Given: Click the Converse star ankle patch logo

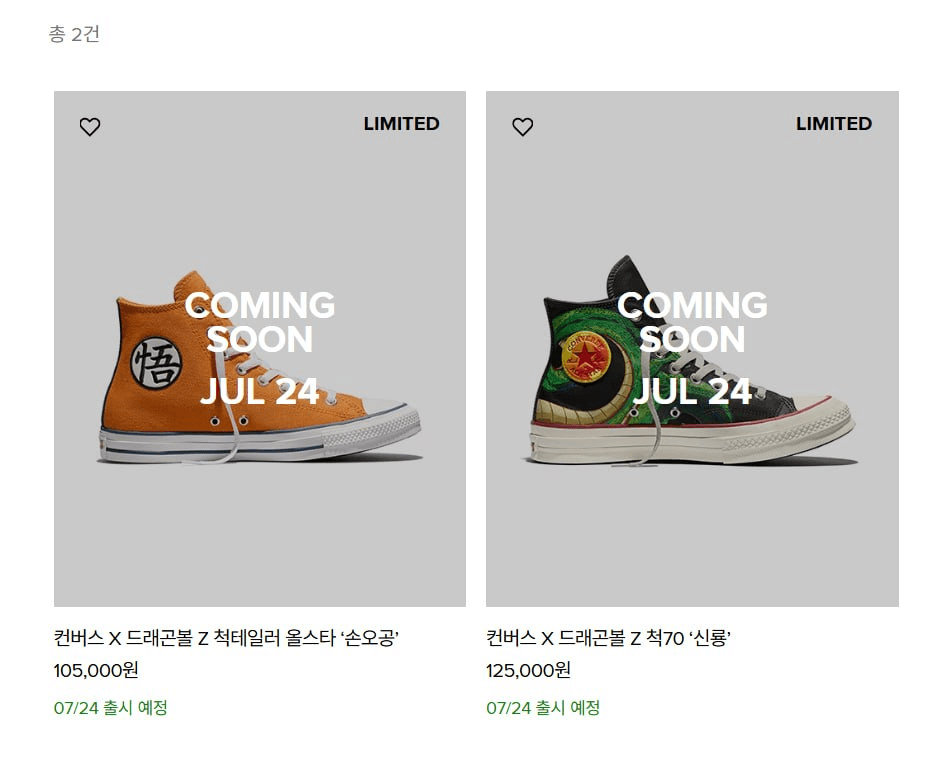Looking at the screenshot, I should (586, 356).
